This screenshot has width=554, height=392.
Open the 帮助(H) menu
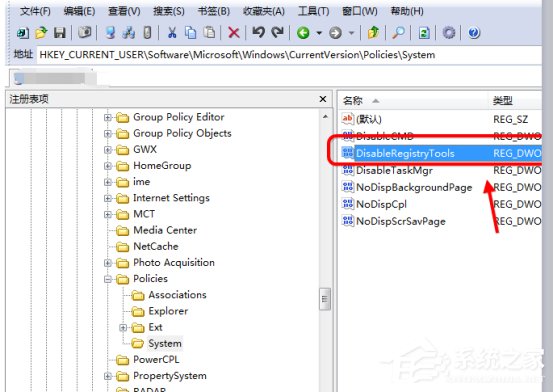coord(407,11)
